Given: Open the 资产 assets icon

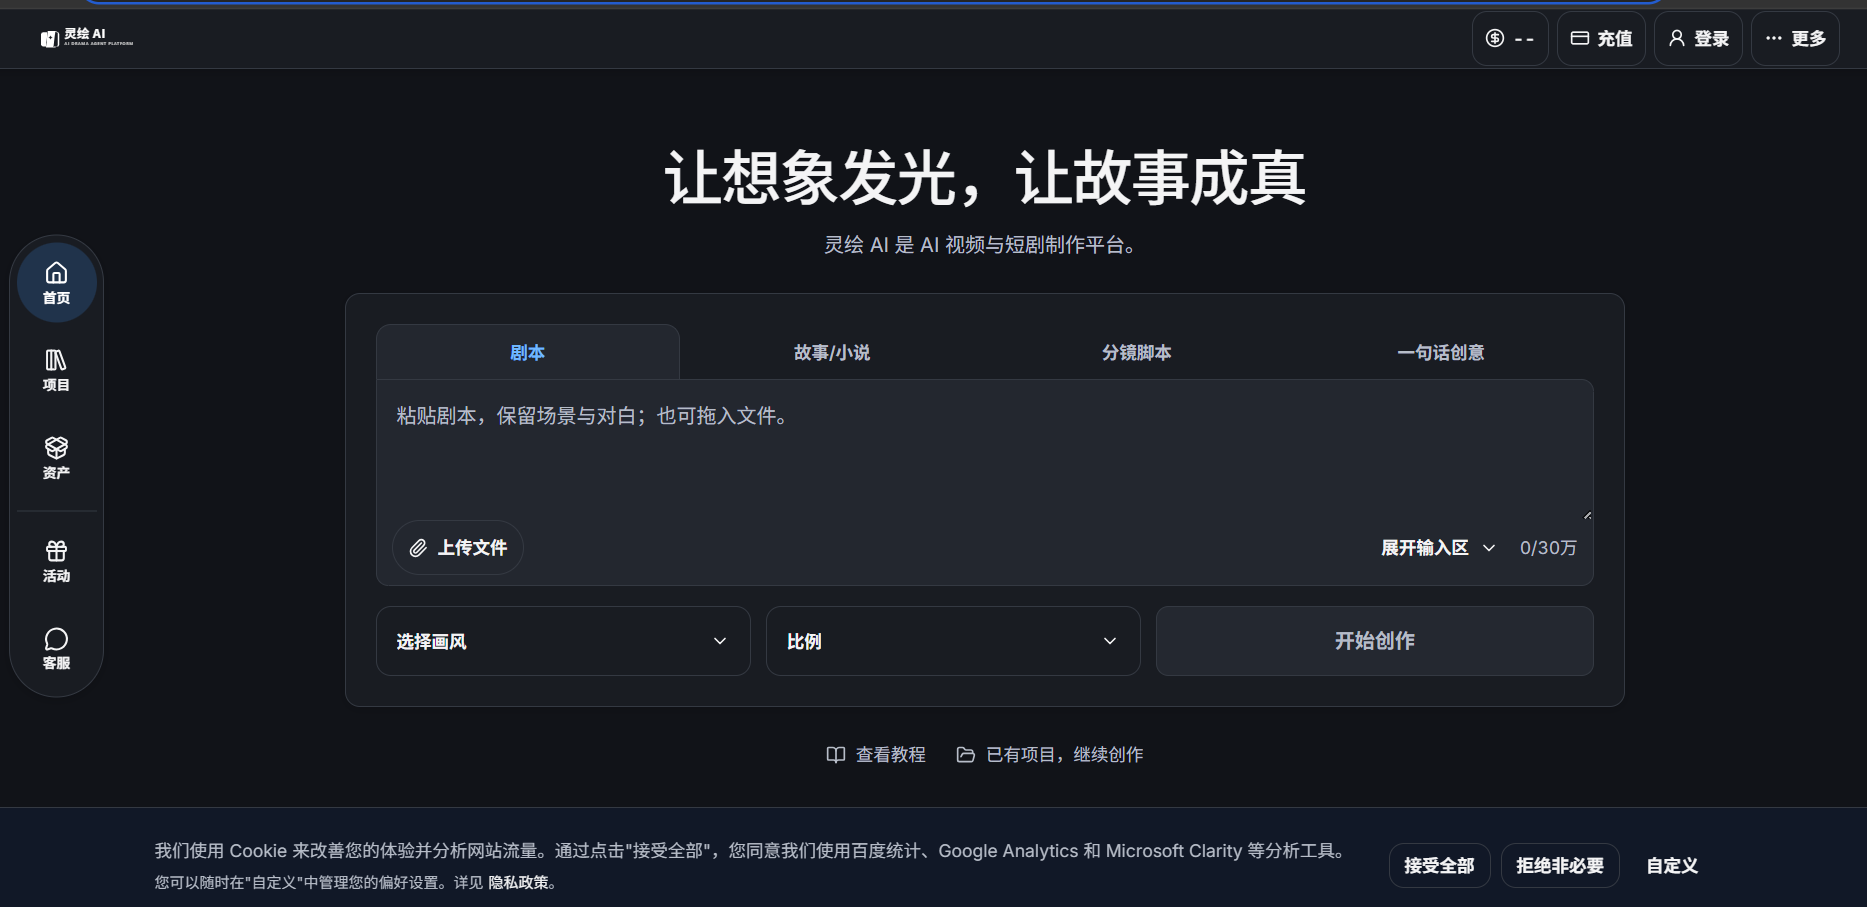Looking at the screenshot, I should click(57, 458).
